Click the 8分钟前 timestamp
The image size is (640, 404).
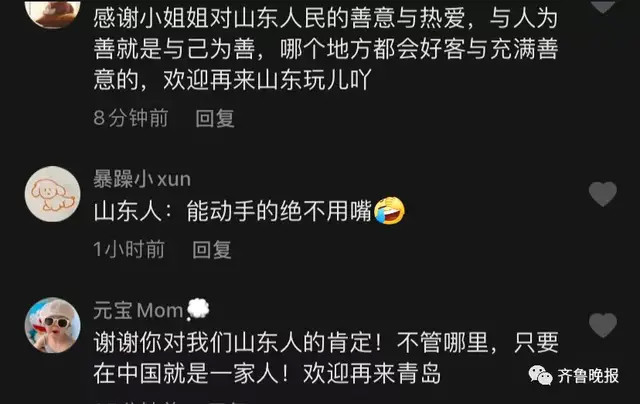point(131,118)
